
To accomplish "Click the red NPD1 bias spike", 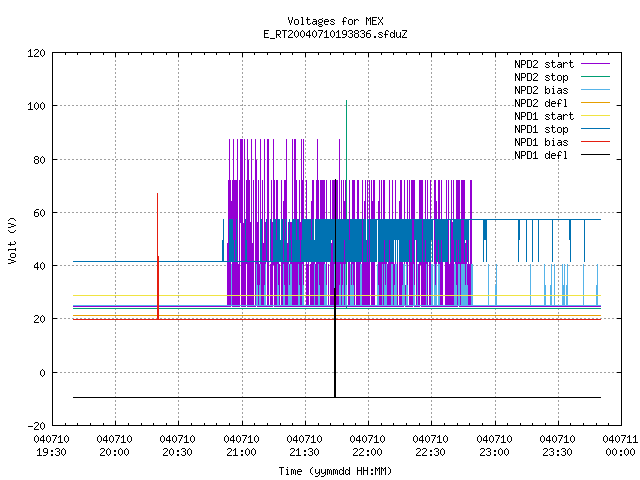I will click(158, 256).
